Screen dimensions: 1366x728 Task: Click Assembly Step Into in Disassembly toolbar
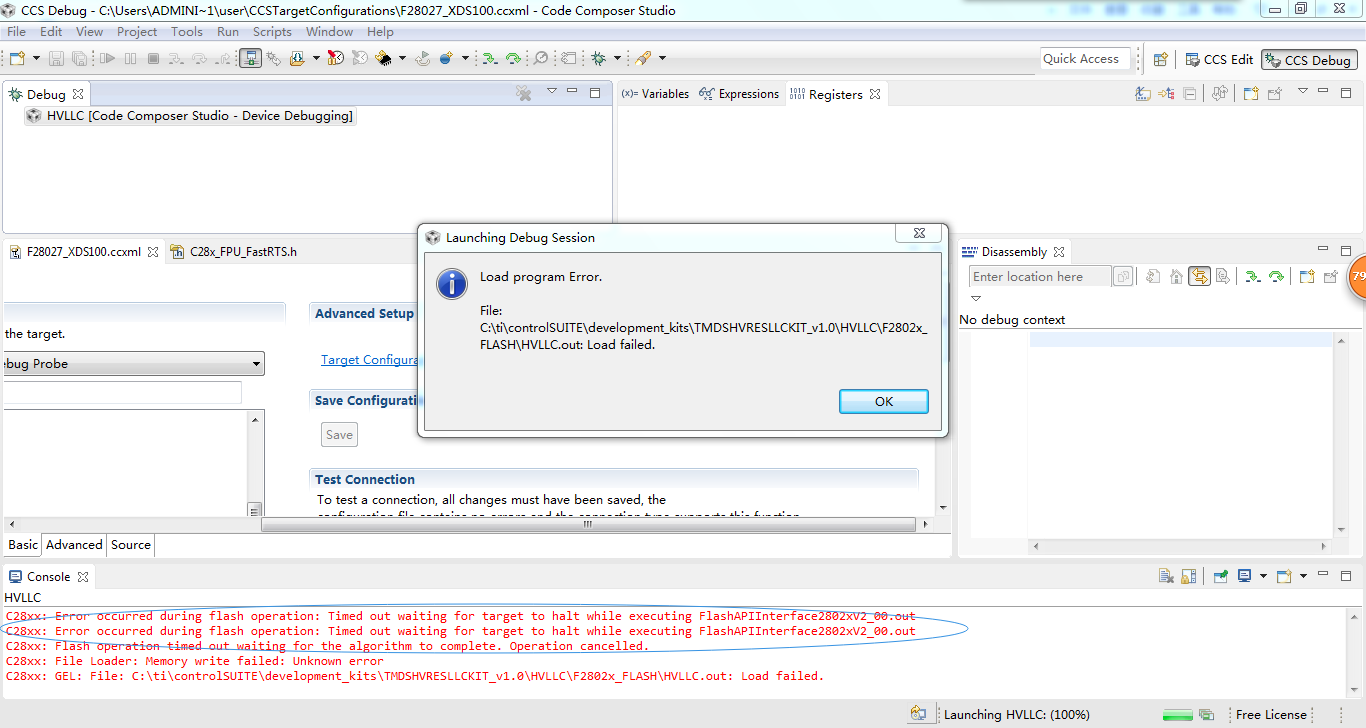(1252, 276)
